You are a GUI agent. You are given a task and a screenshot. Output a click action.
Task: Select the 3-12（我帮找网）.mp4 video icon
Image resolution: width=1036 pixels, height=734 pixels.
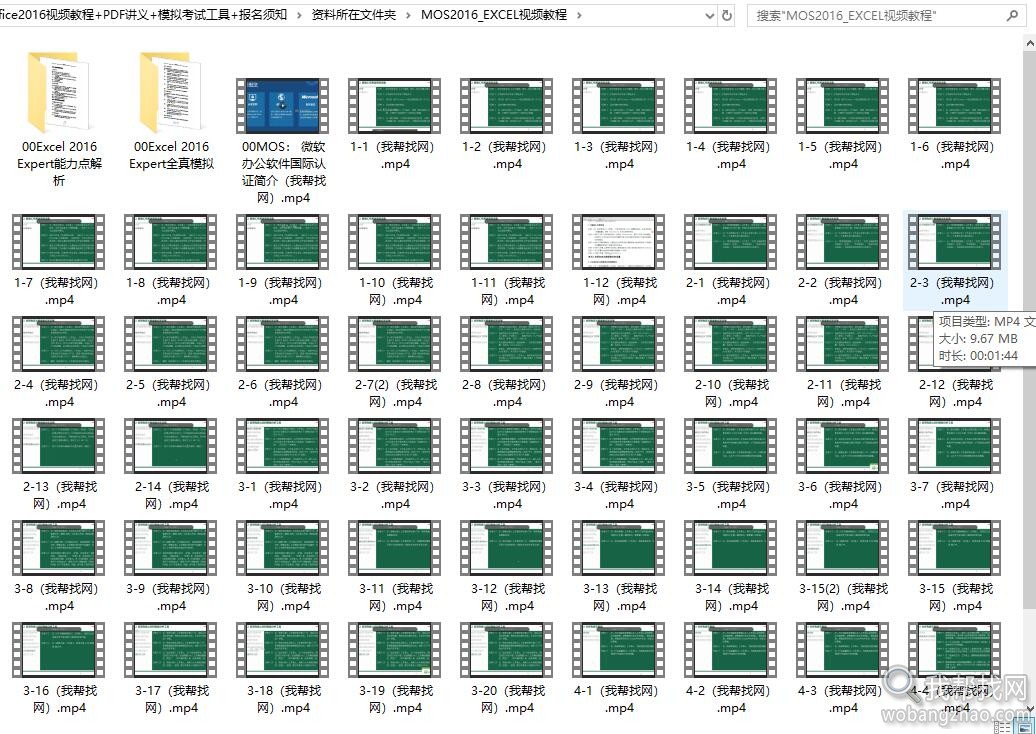[507, 548]
